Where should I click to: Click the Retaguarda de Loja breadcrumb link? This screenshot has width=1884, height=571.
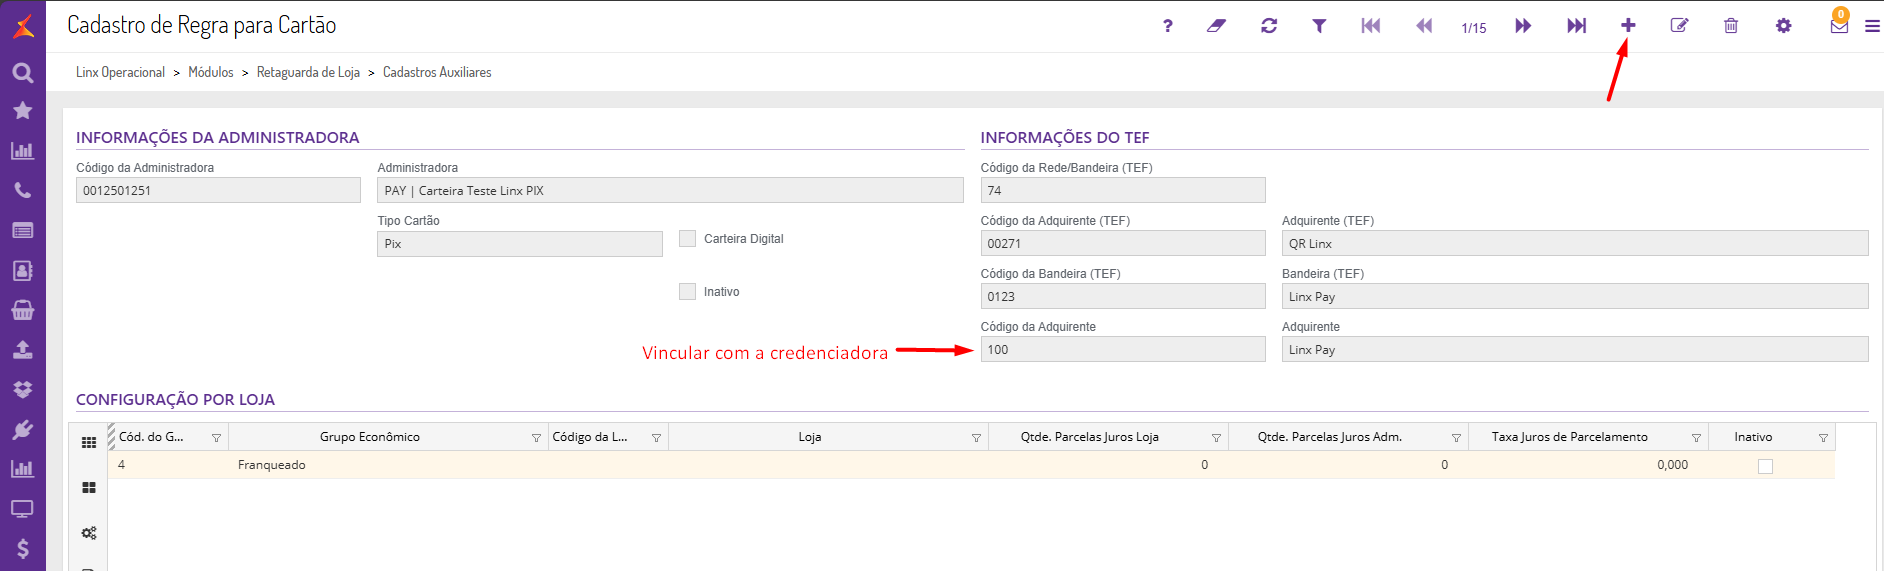308,73
